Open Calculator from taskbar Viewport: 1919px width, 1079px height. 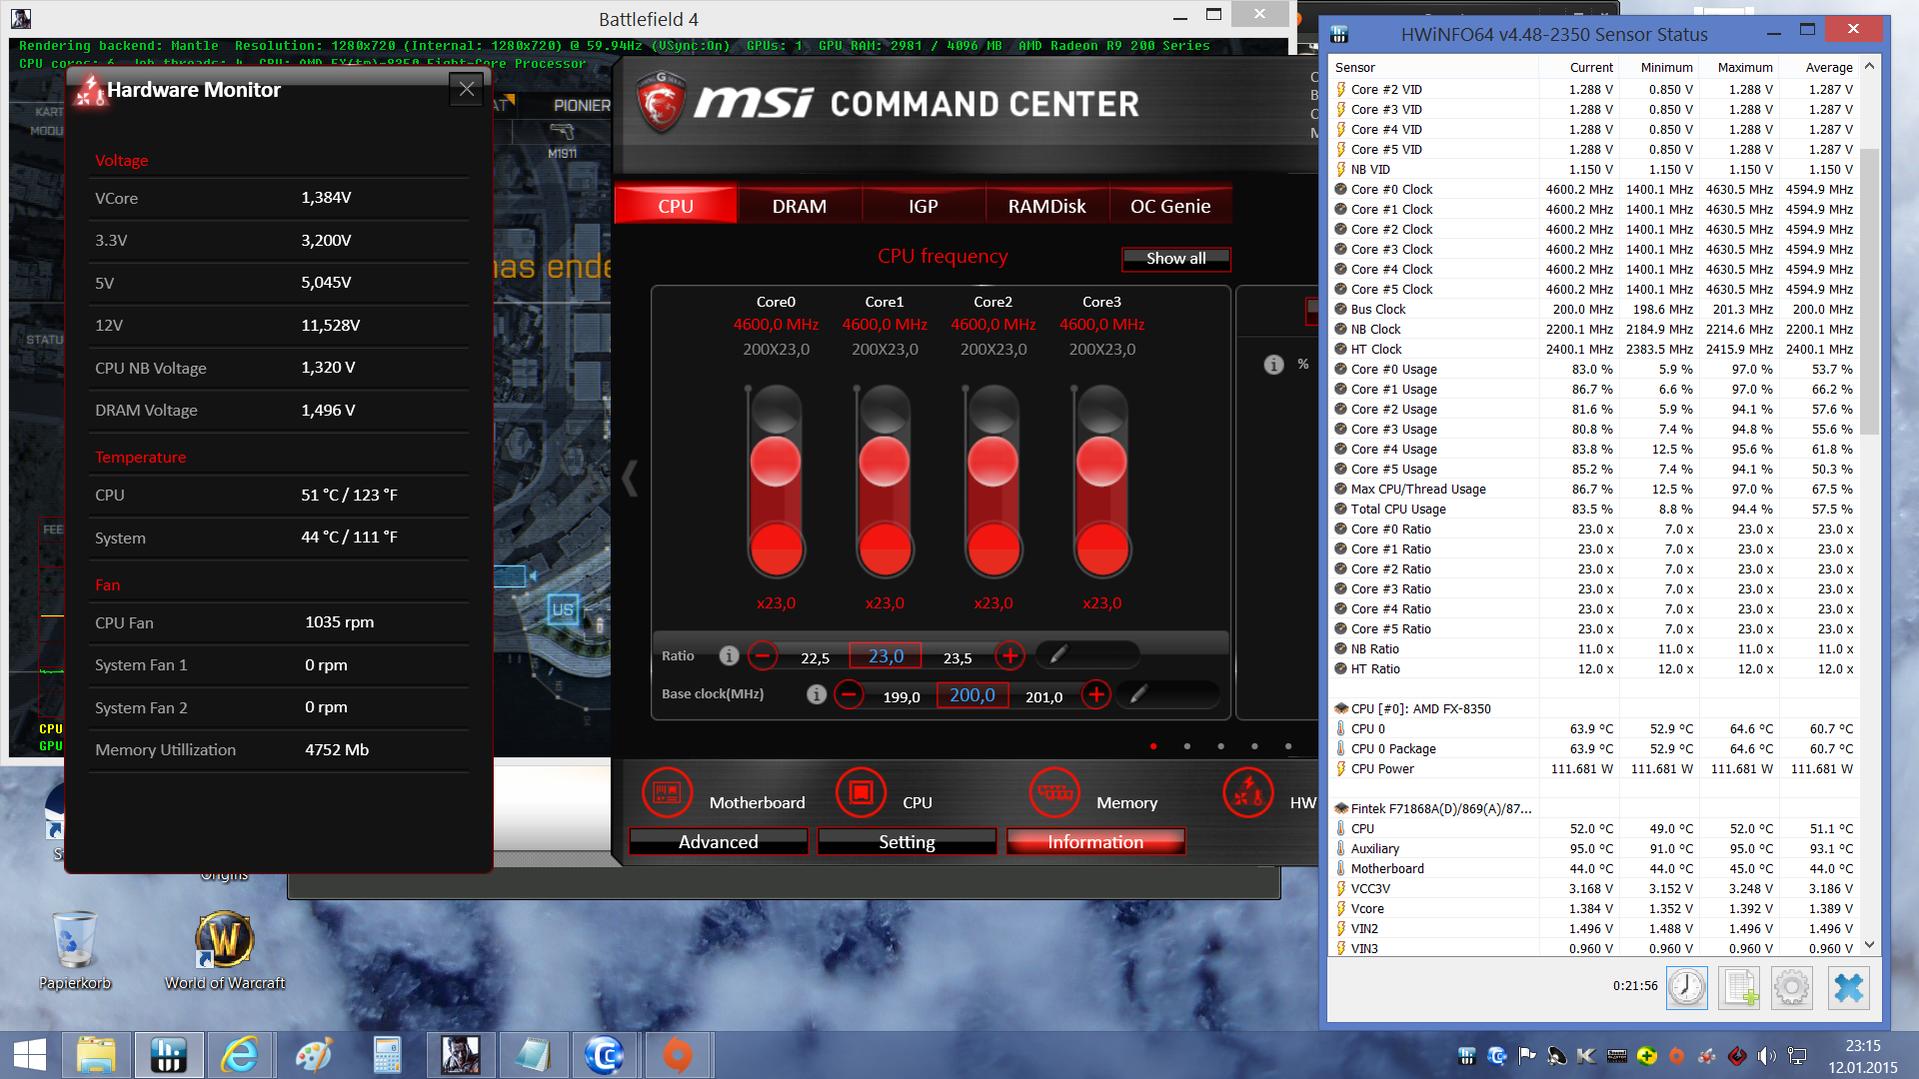[386, 1055]
